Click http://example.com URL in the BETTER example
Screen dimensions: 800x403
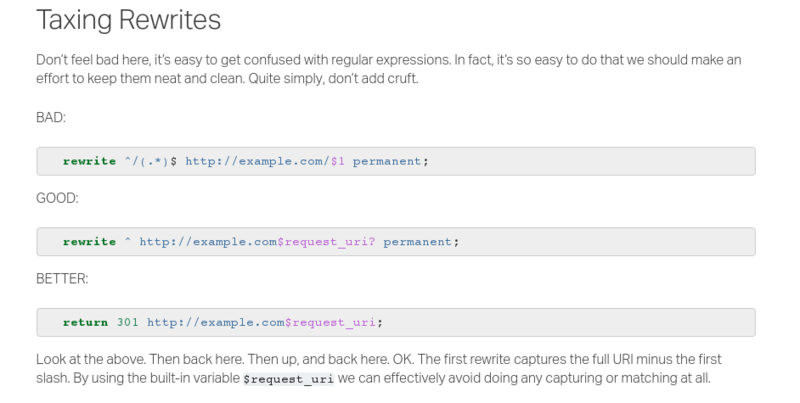215,323
